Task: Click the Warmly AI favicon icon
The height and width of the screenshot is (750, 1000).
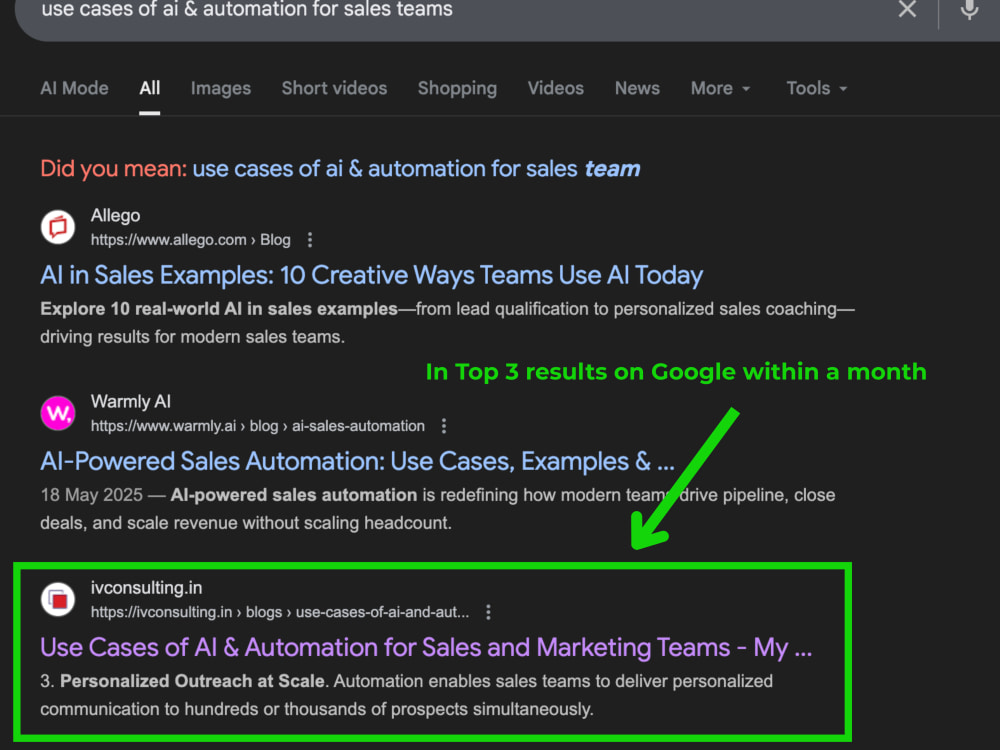Action: pyautogui.click(x=58, y=413)
